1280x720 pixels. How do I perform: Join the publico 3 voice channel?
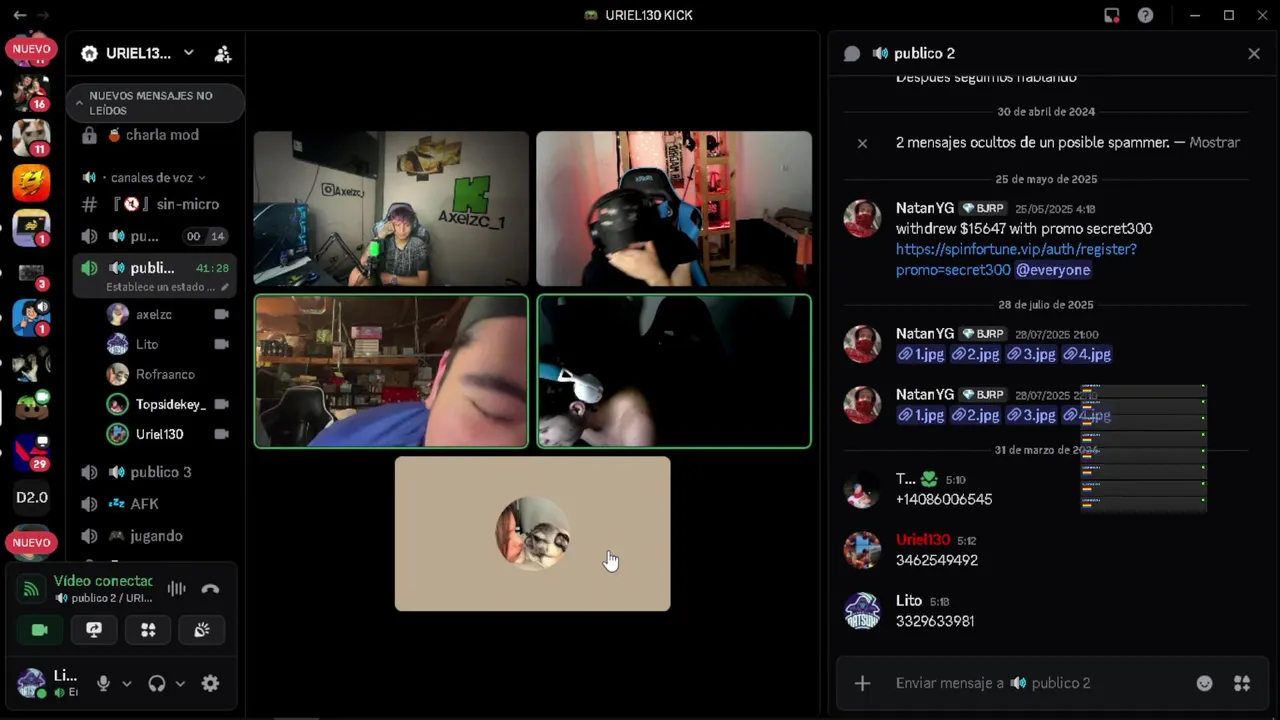[x=155, y=472]
